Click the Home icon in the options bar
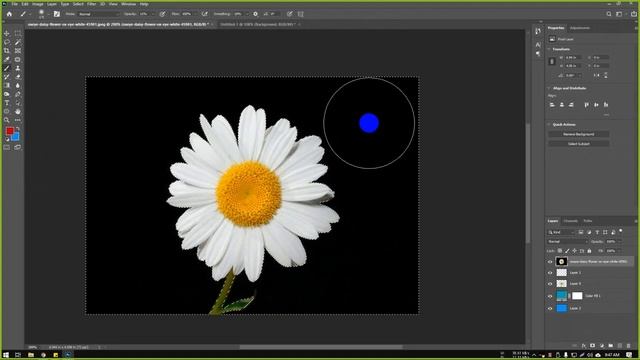The height and width of the screenshot is (360, 640). click(x=9, y=14)
